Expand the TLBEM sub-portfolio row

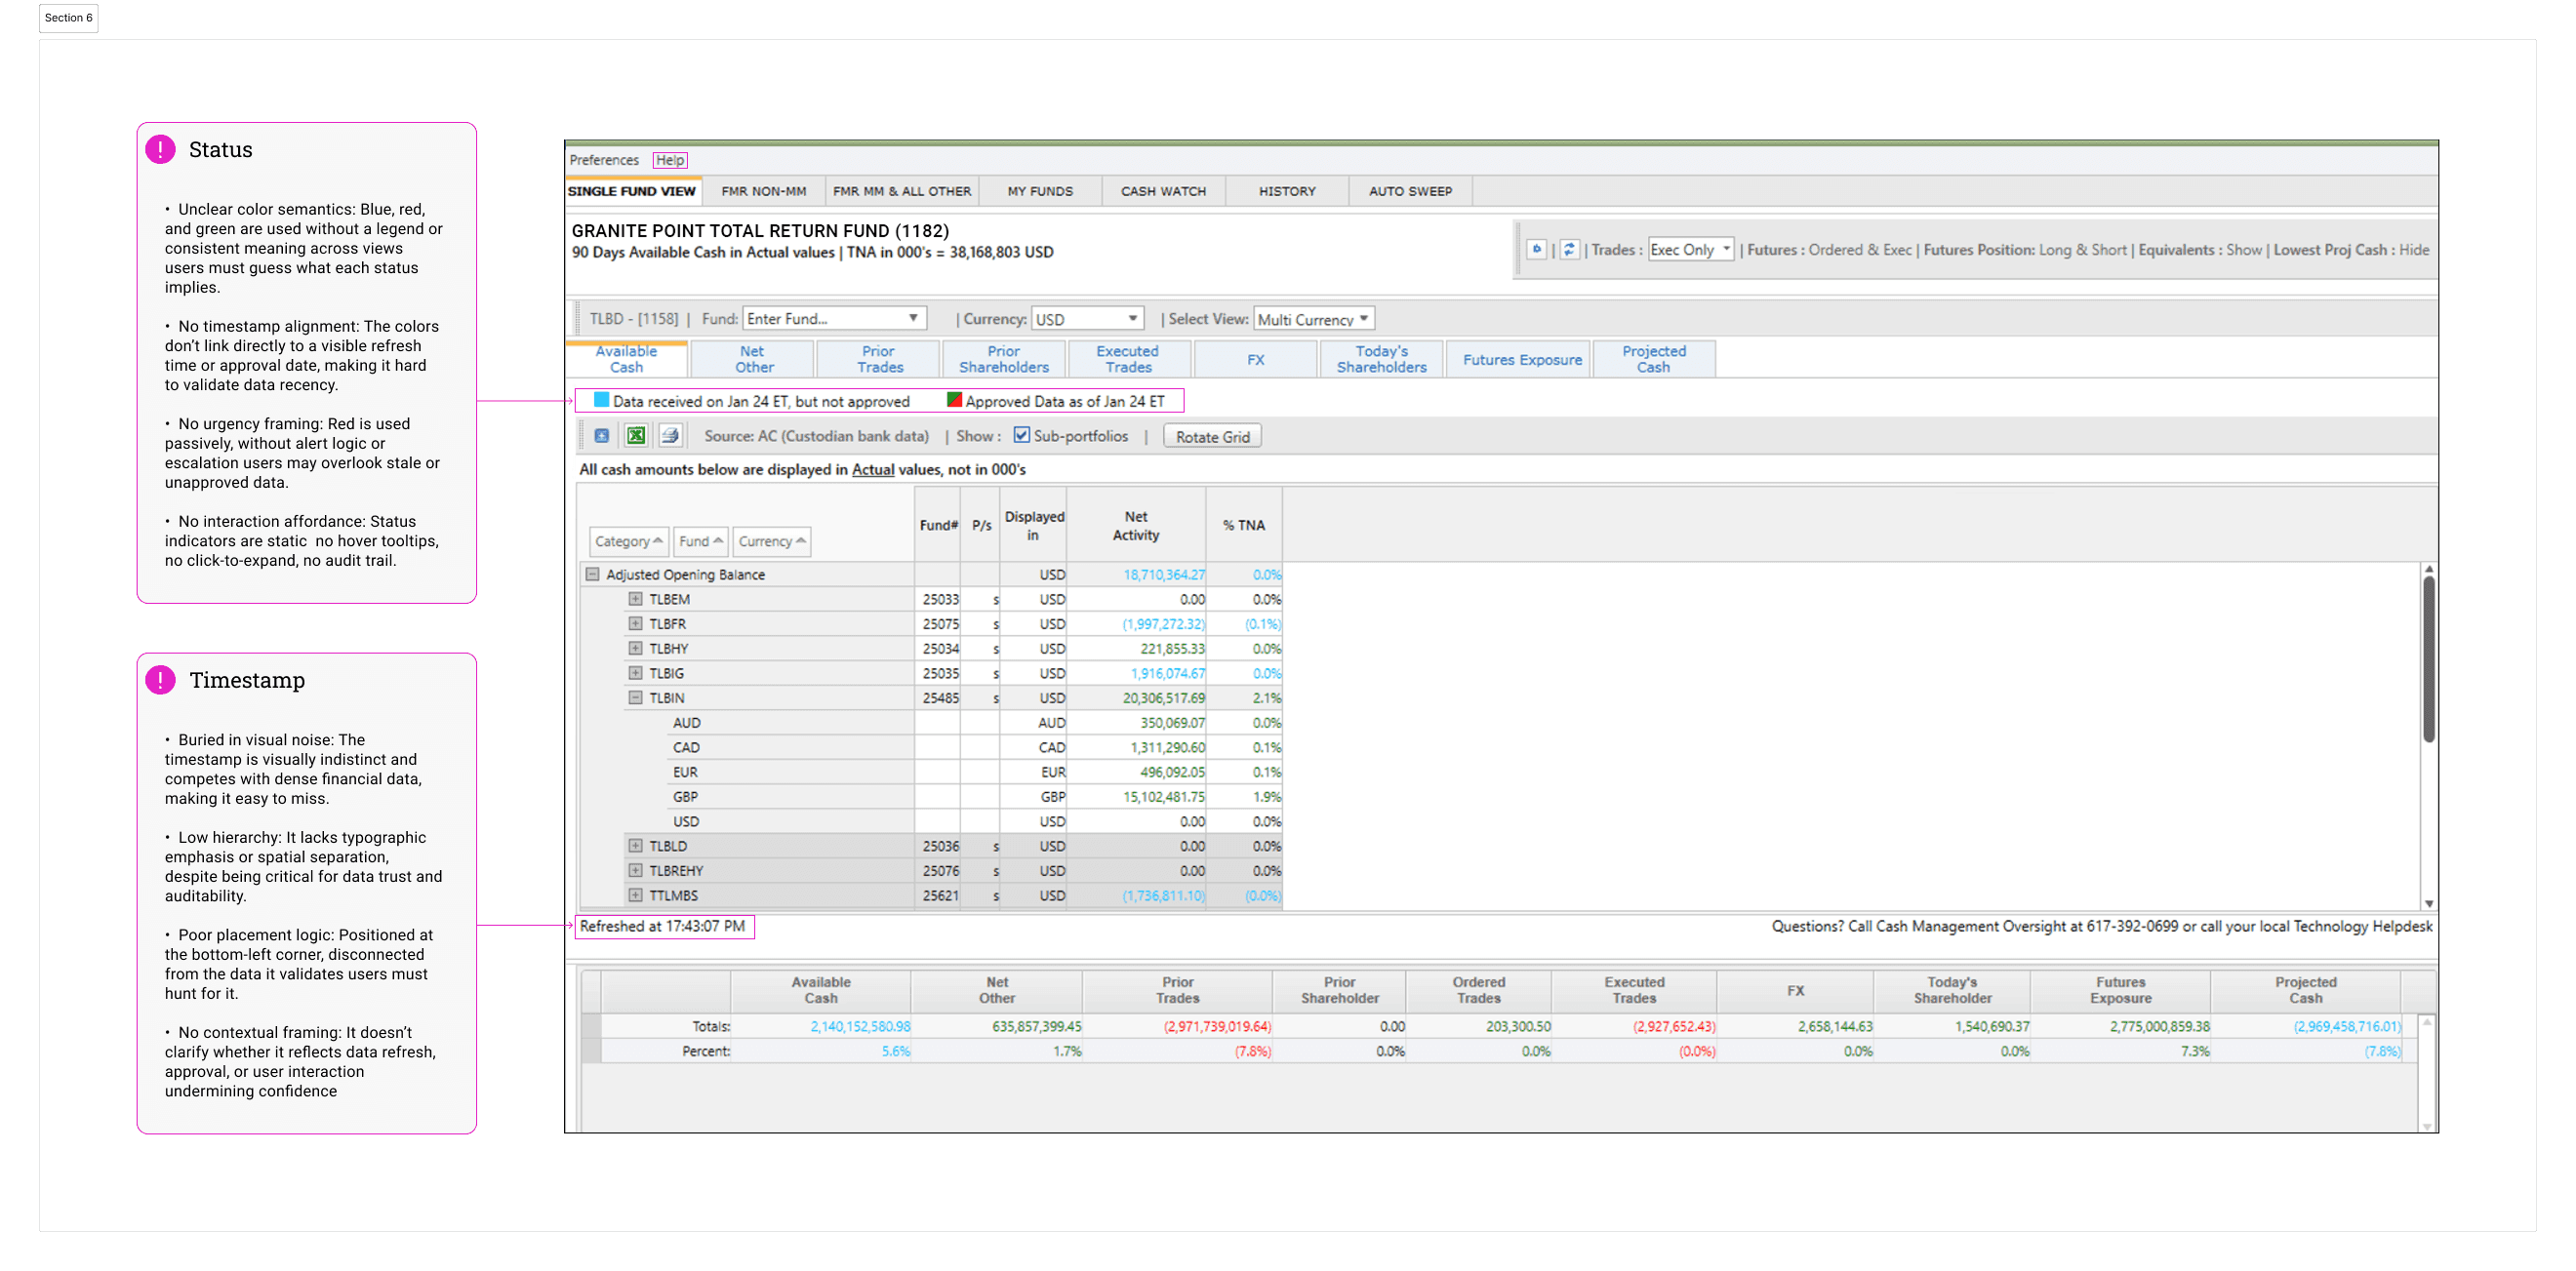pyautogui.click(x=635, y=598)
